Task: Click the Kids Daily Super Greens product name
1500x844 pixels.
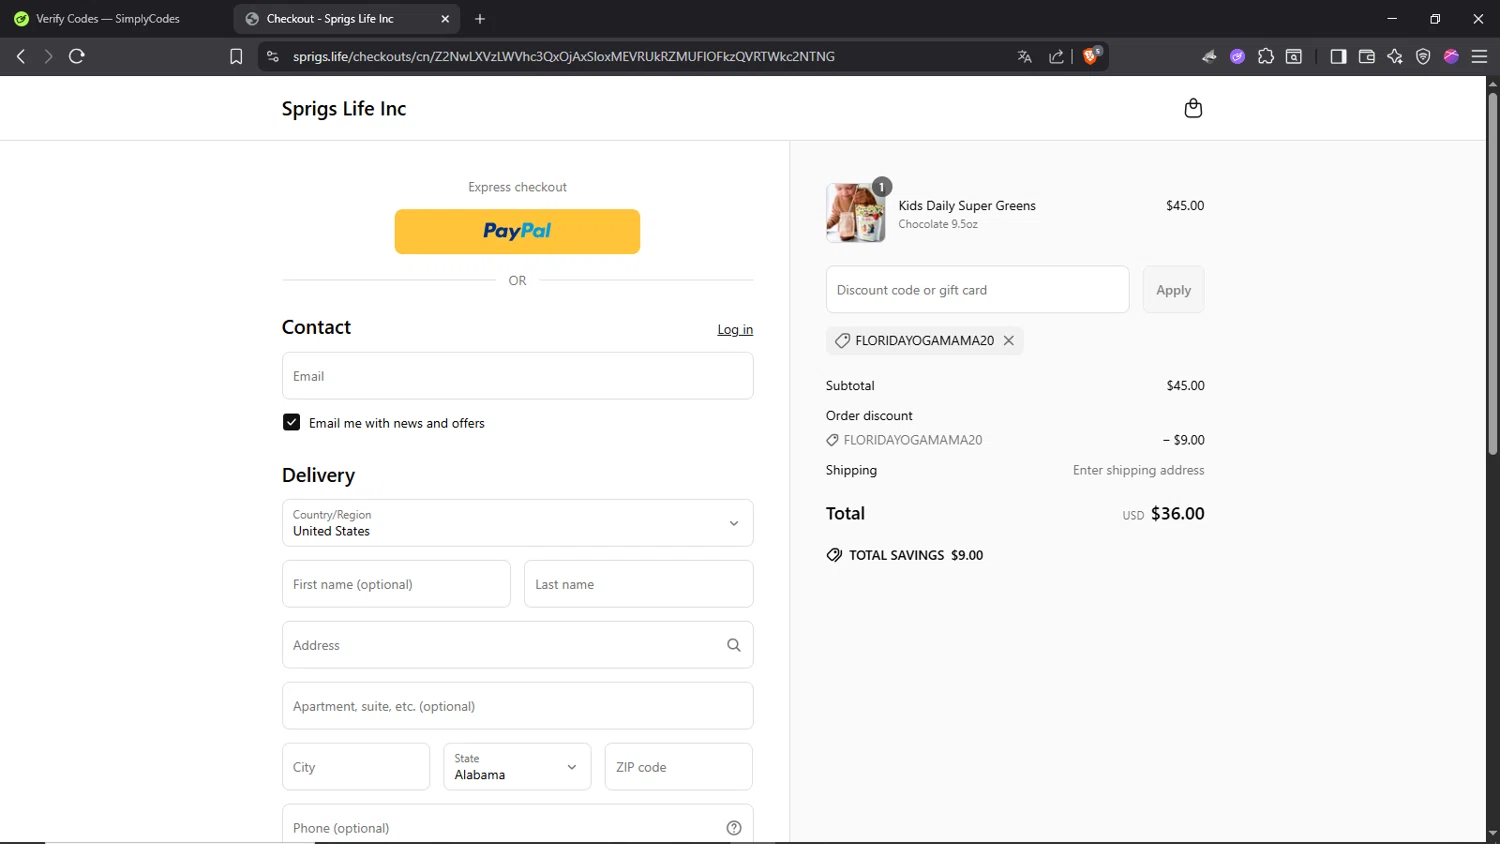Action: click(x=967, y=206)
